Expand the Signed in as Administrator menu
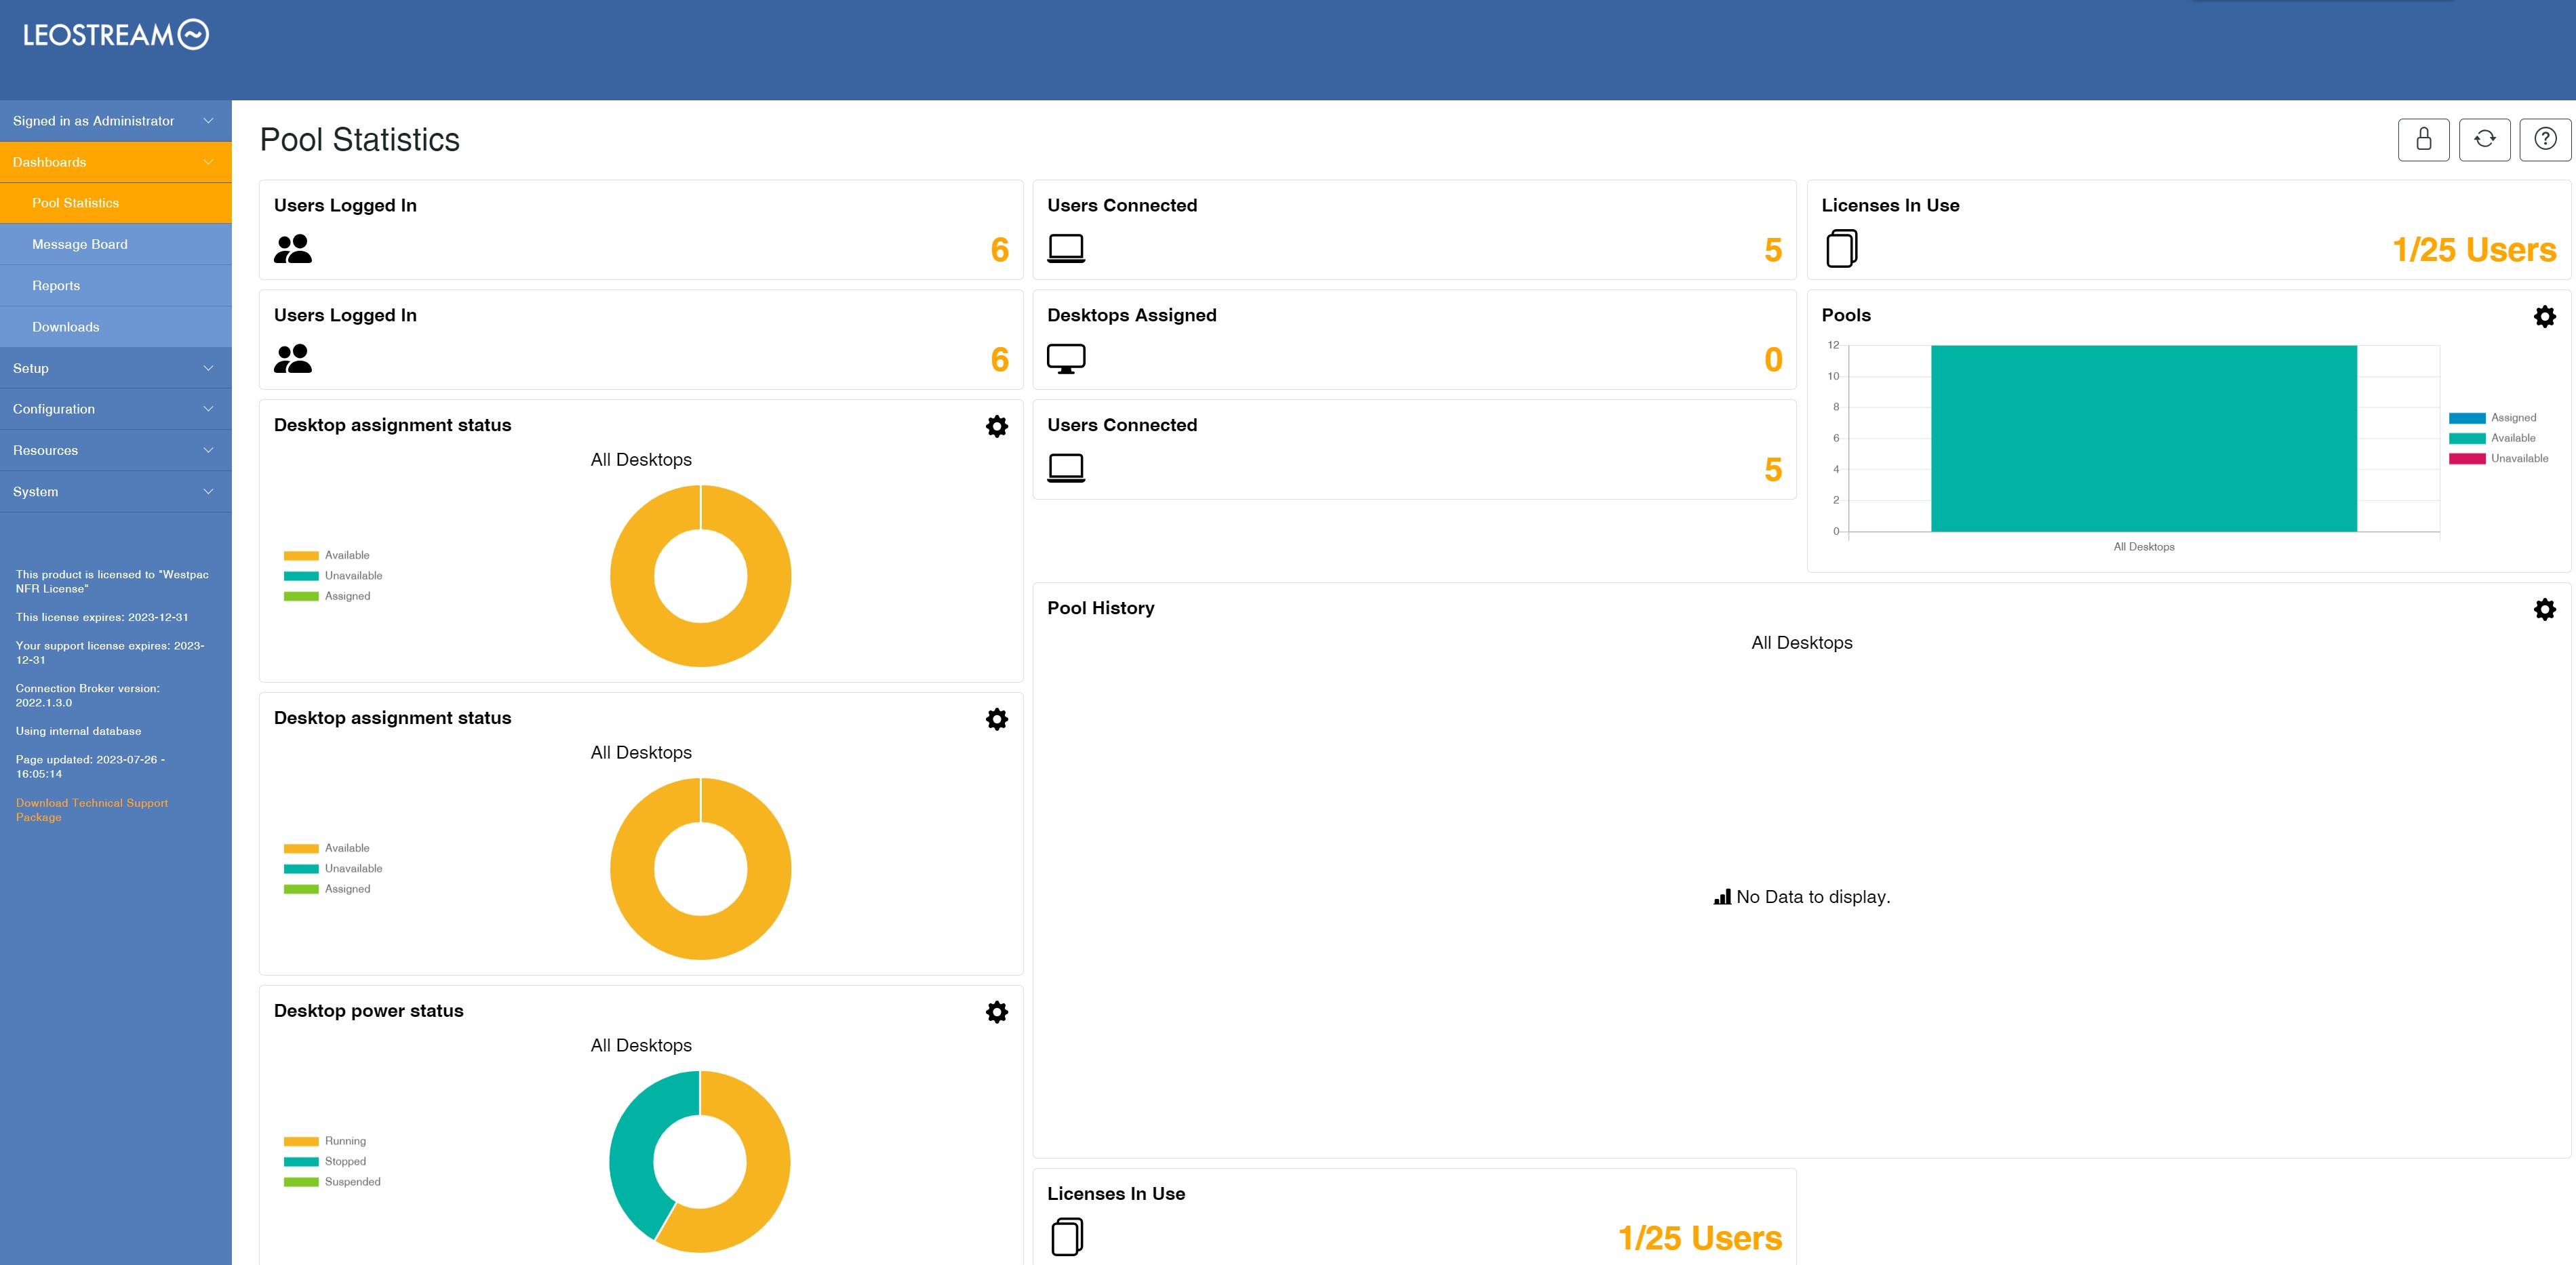This screenshot has height=1265, width=2576. pos(116,121)
